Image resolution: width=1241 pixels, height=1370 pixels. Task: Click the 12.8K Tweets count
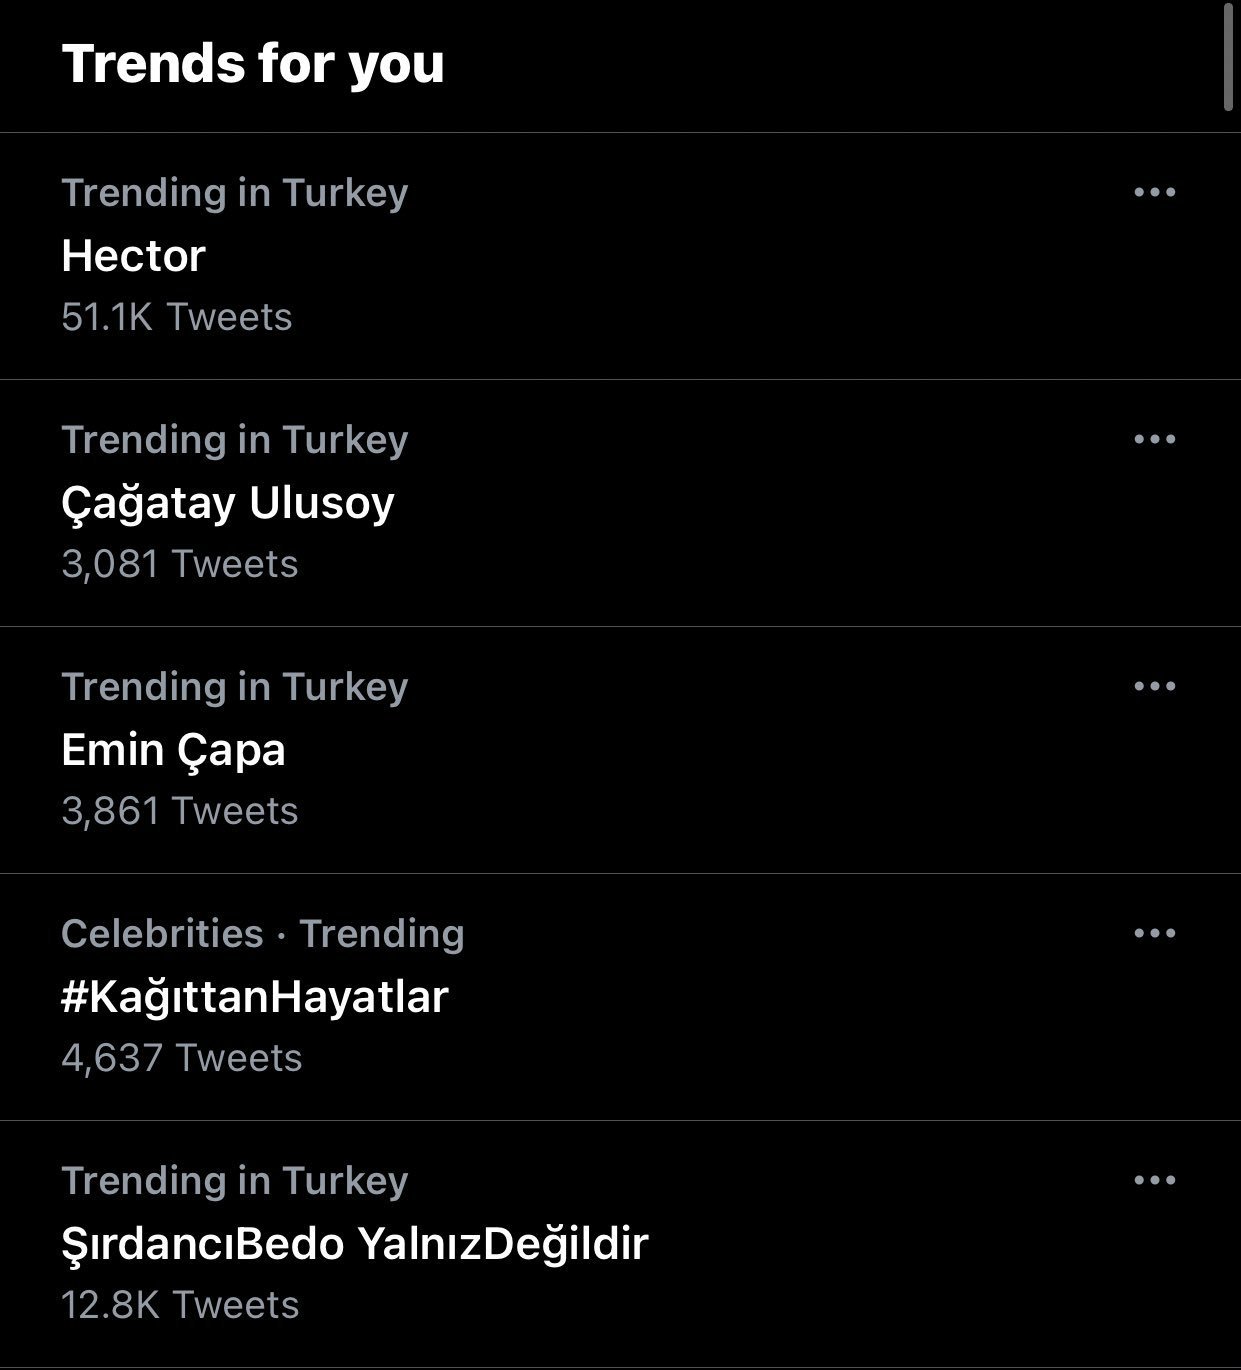180,1305
